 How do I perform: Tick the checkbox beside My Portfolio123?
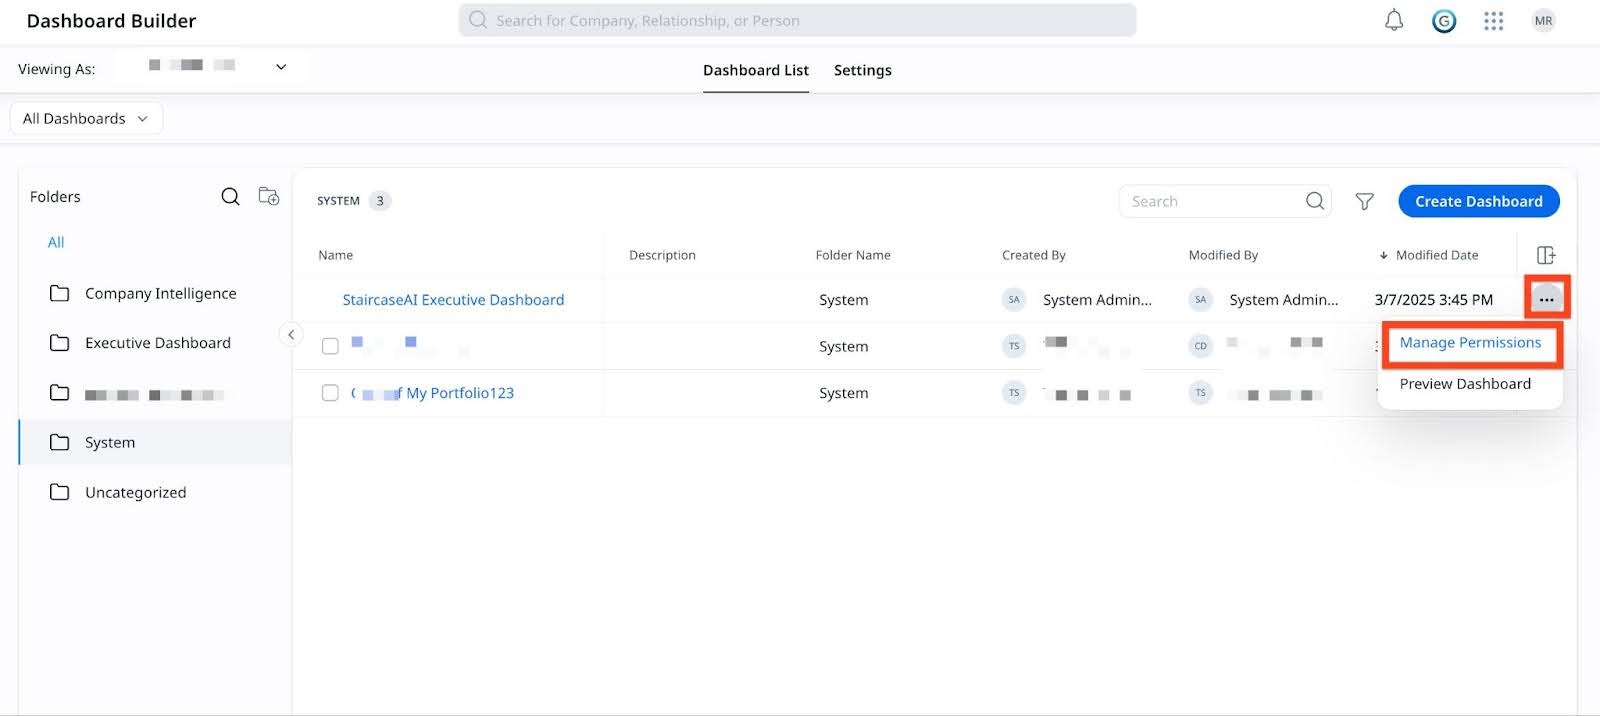(330, 393)
